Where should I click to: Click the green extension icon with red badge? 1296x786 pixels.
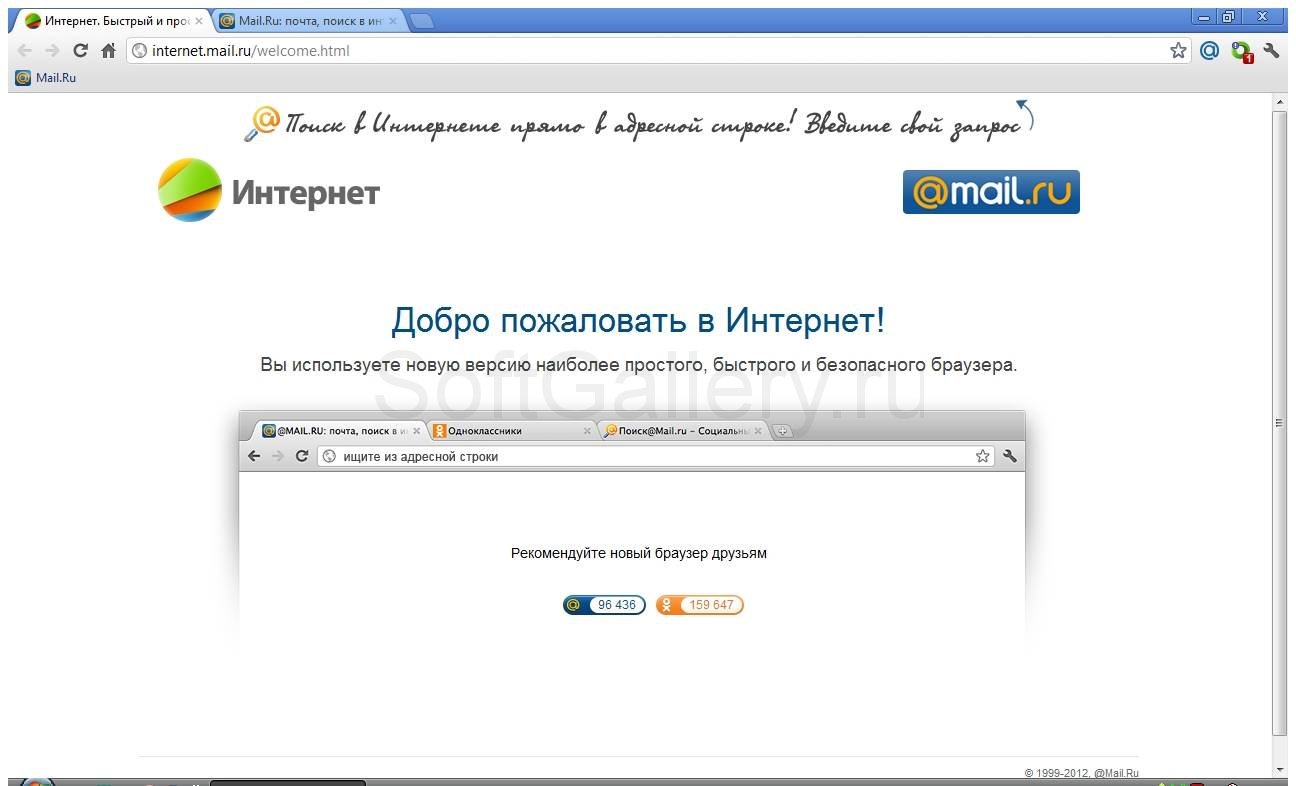click(1242, 51)
